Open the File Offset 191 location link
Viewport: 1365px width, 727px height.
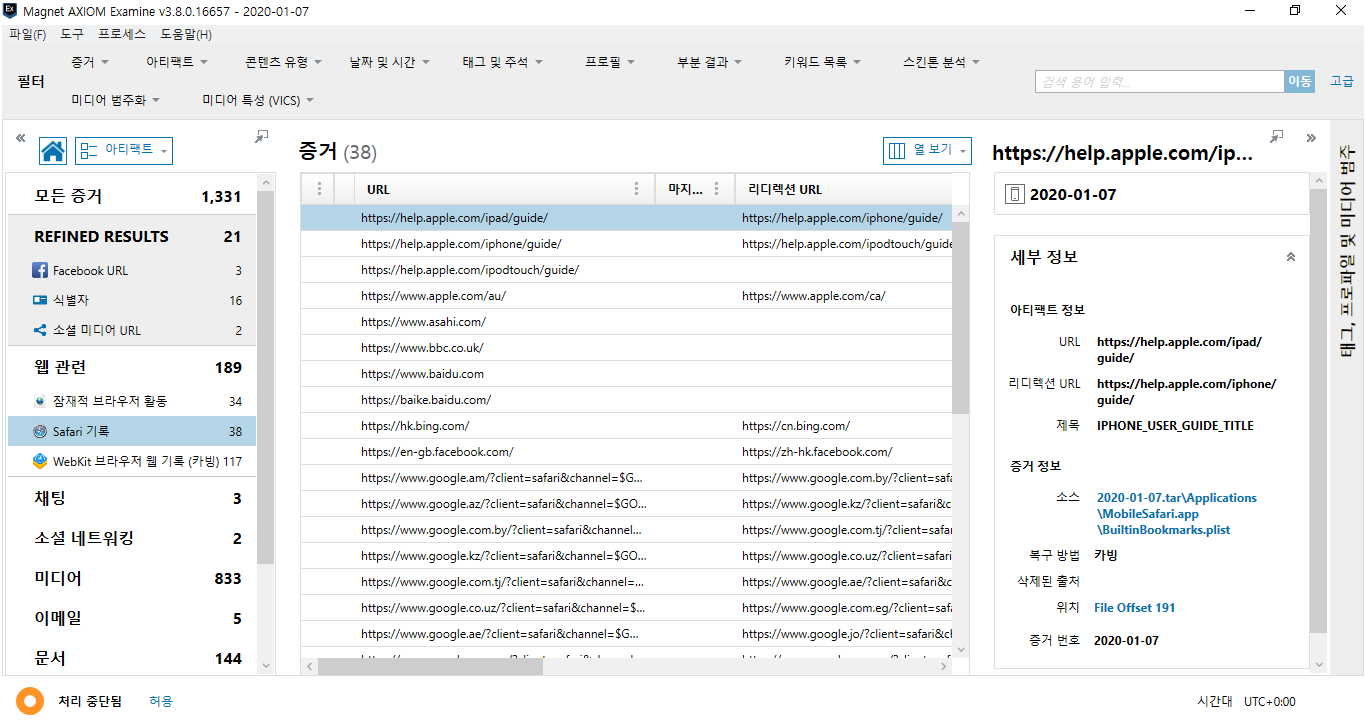coord(1134,608)
